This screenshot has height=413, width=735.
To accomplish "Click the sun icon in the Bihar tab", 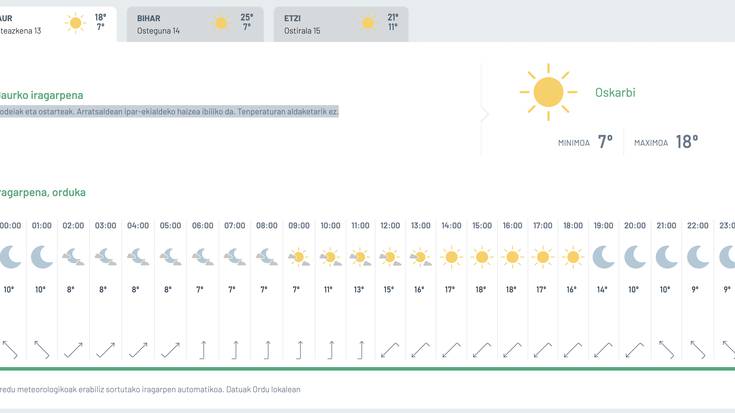I will tap(222, 23).
